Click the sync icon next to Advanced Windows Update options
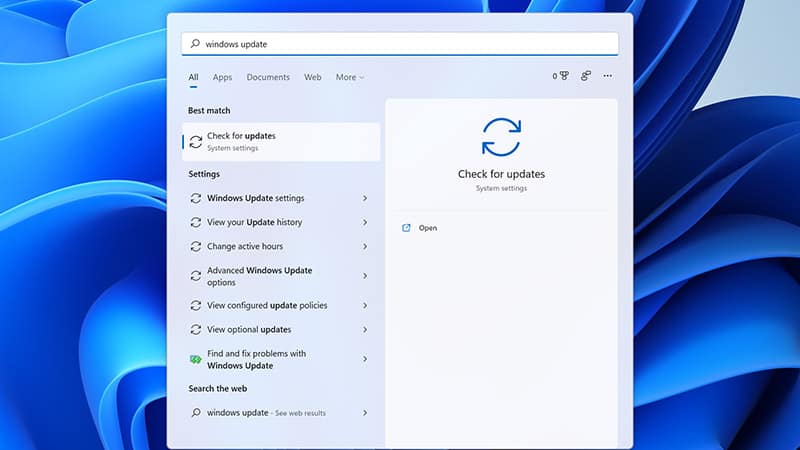 pos(195,276)
